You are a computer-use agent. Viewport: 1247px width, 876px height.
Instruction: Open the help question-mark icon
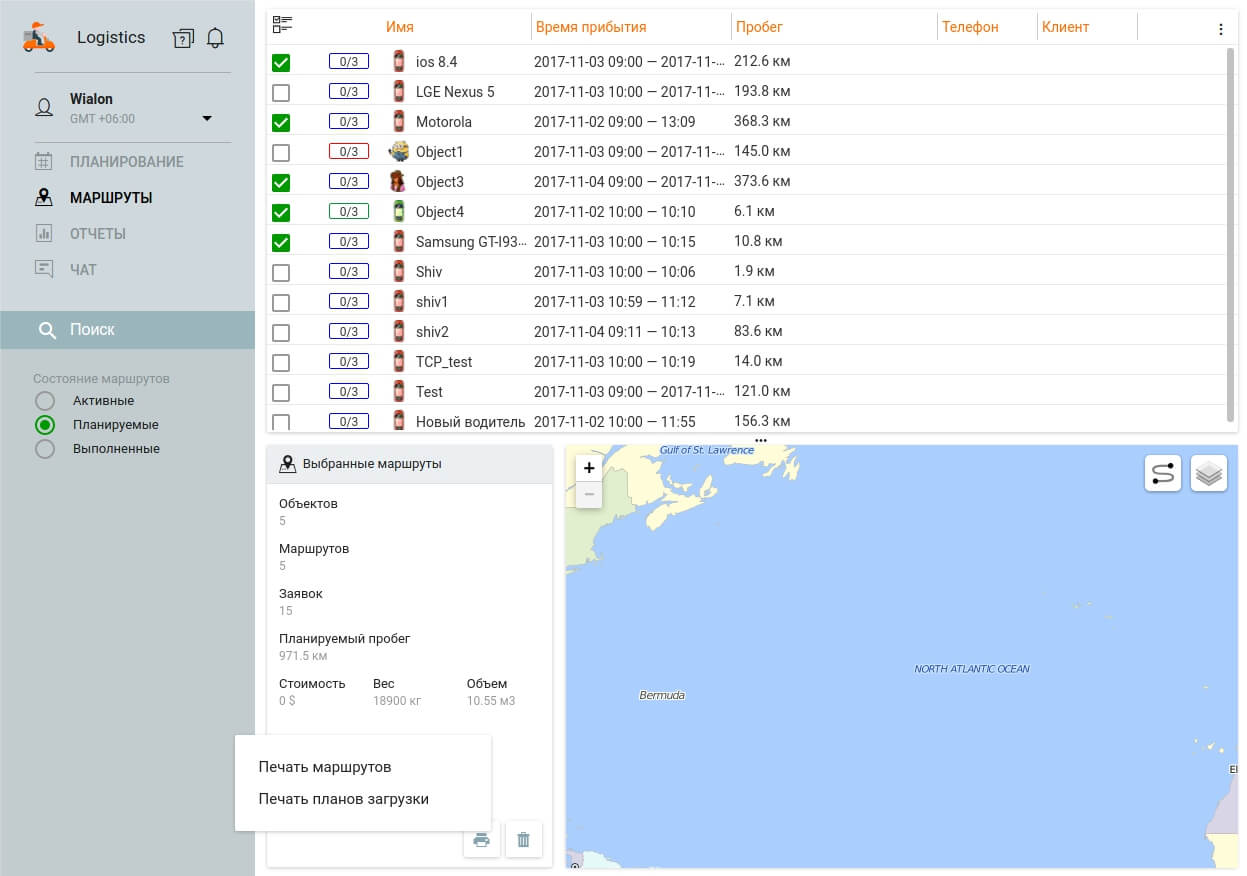tap(183, 38)
